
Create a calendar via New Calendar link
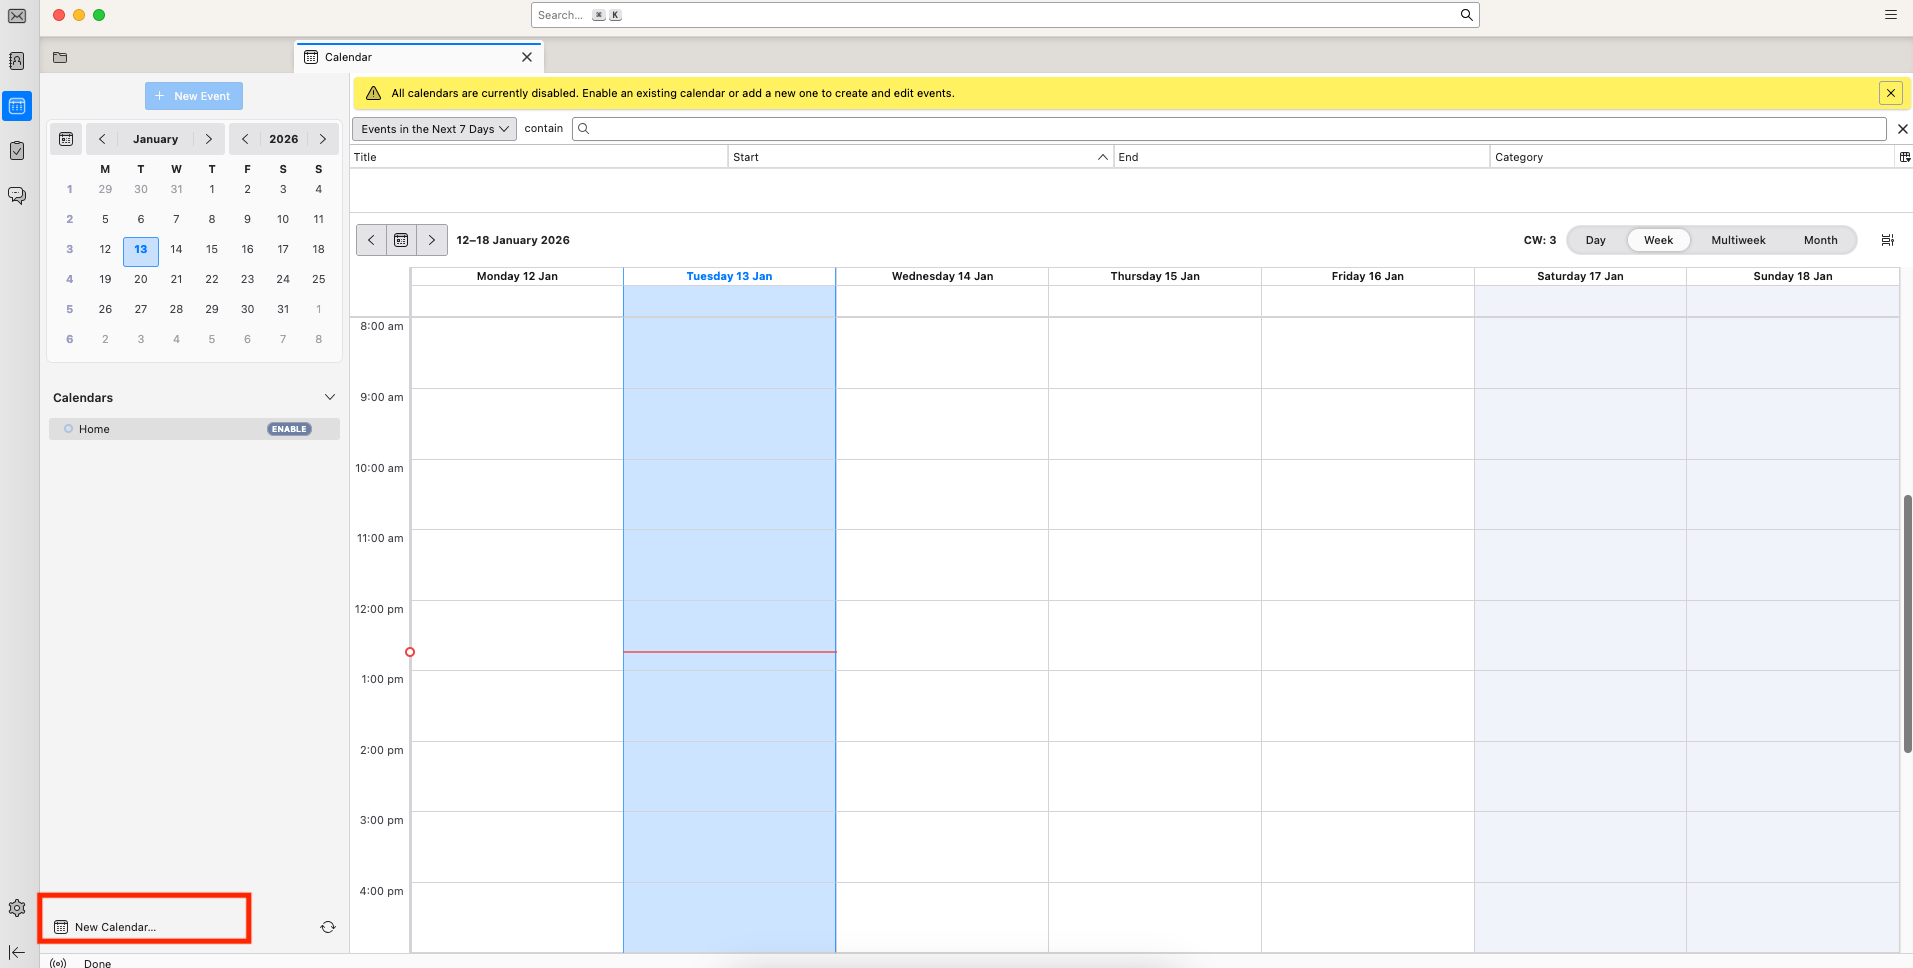point(113,926)
